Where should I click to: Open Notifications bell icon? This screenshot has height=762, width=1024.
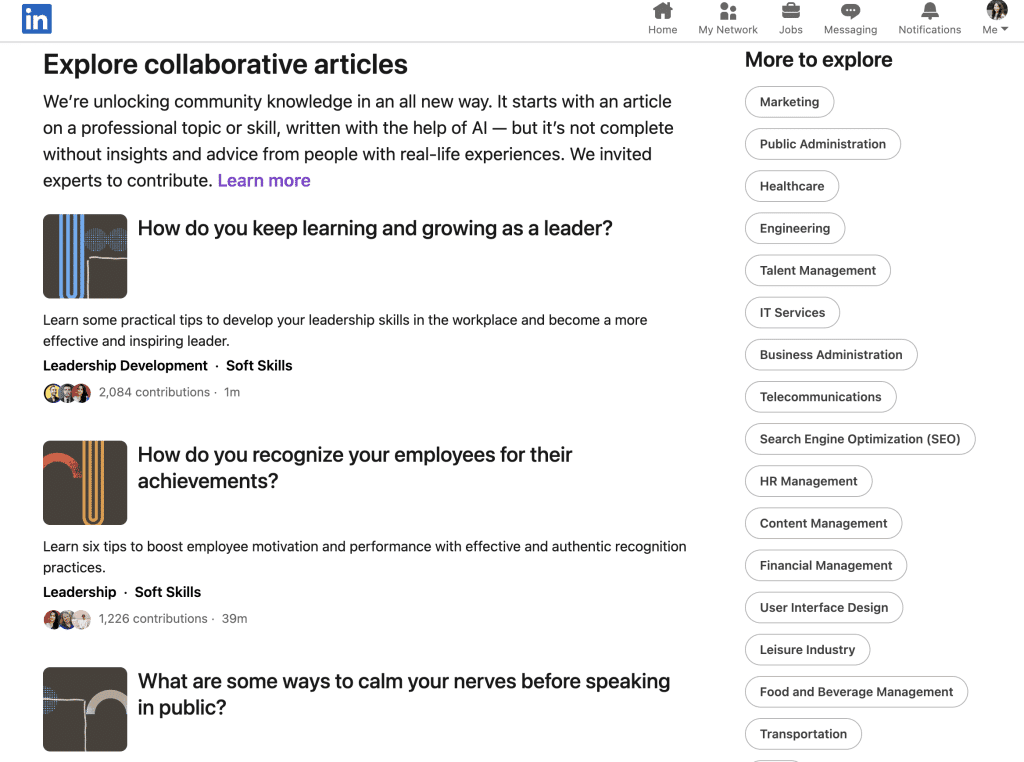pos(929,11)
